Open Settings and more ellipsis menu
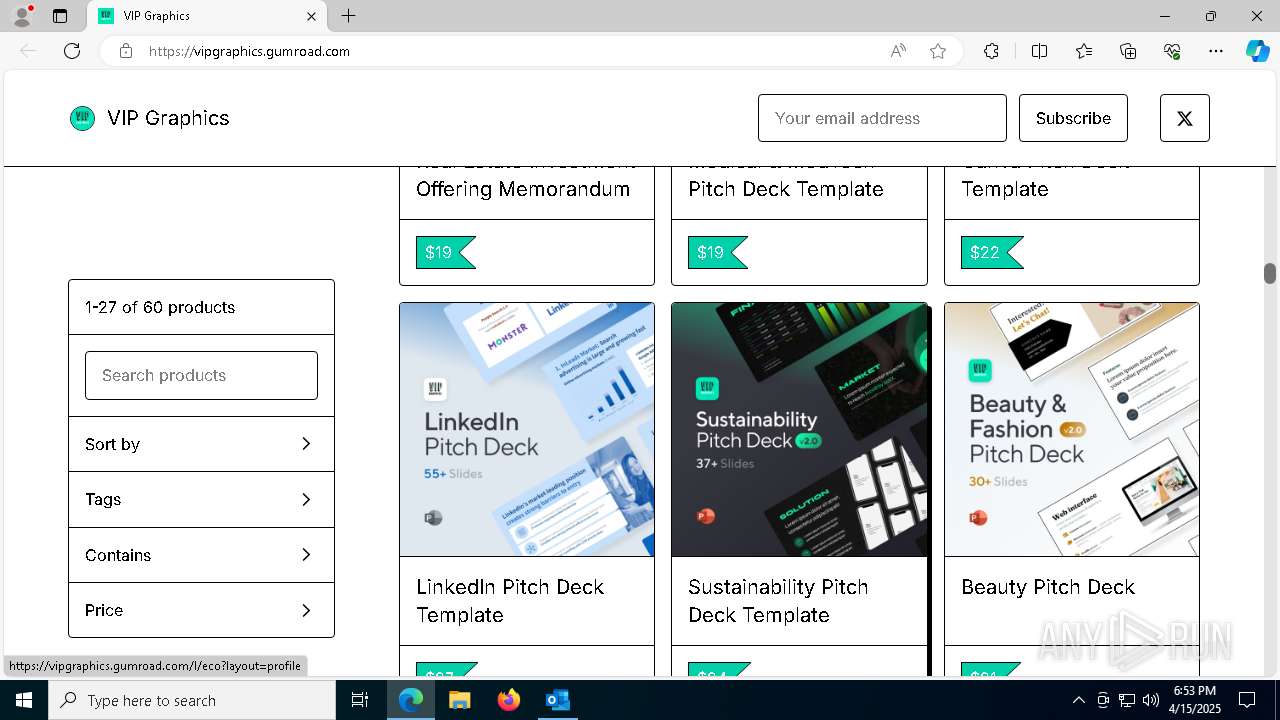The width and height of the screenshot is (1280, 720). tap(1216, 51)
